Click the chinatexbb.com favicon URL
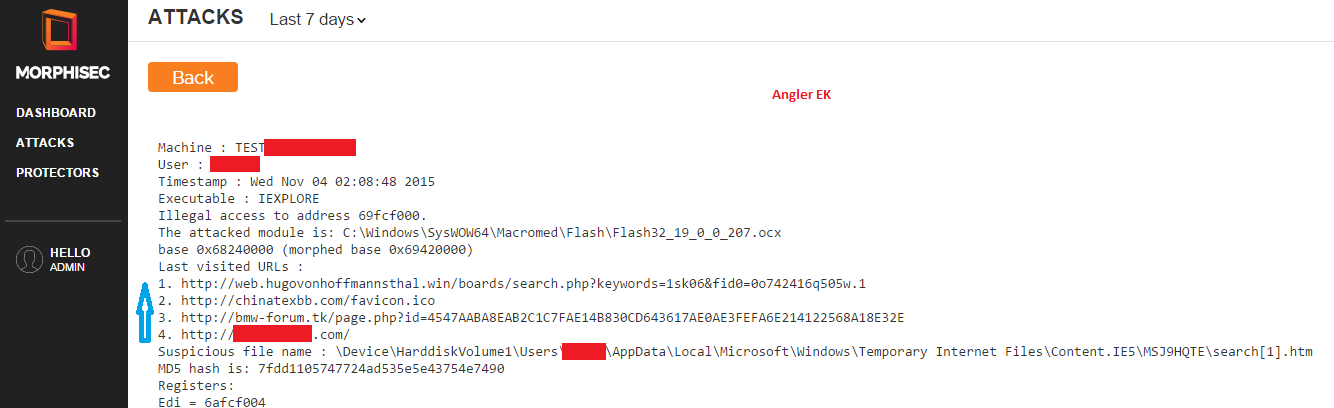This screenshot has width=1334, height=408. click(308, 300)
